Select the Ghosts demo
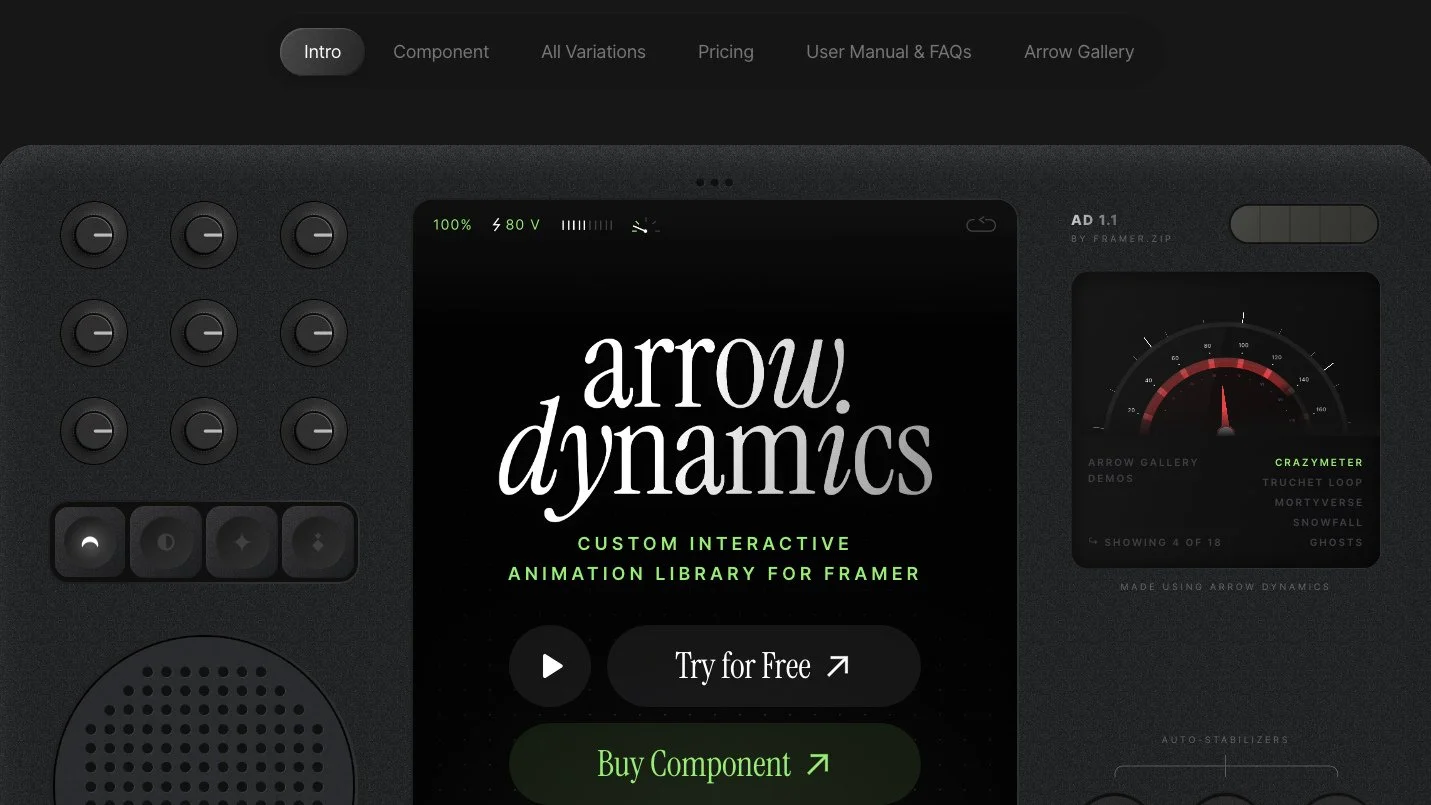 click(1337, 543)
